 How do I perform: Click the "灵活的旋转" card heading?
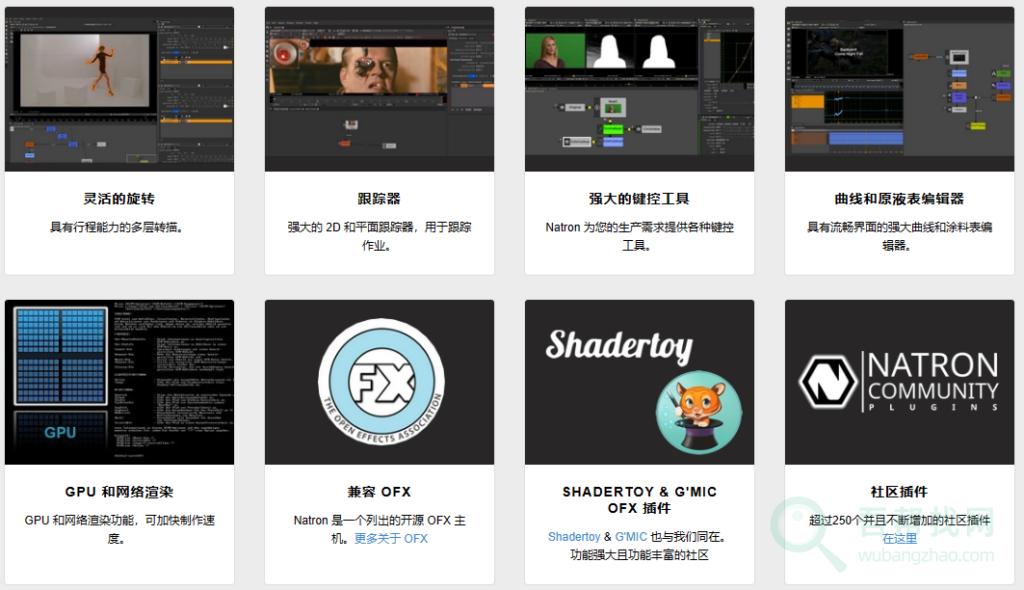pos(119,199)
